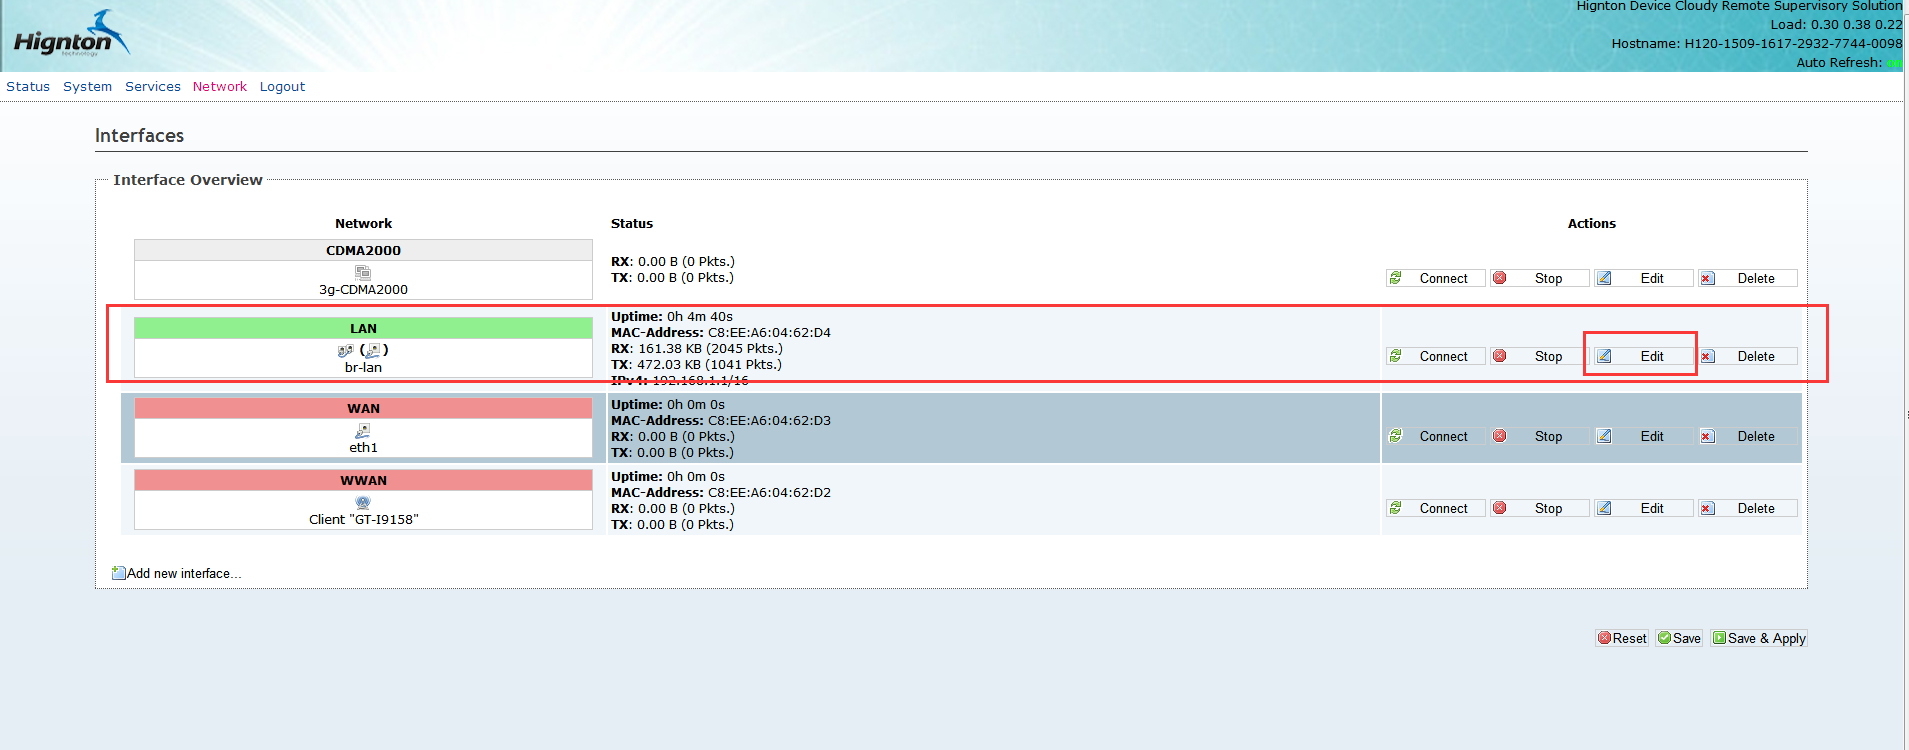Click the CDMA2000 3g interface icon
The width and height of the screenshot is (1909, 750).
(x=363, y=273)
